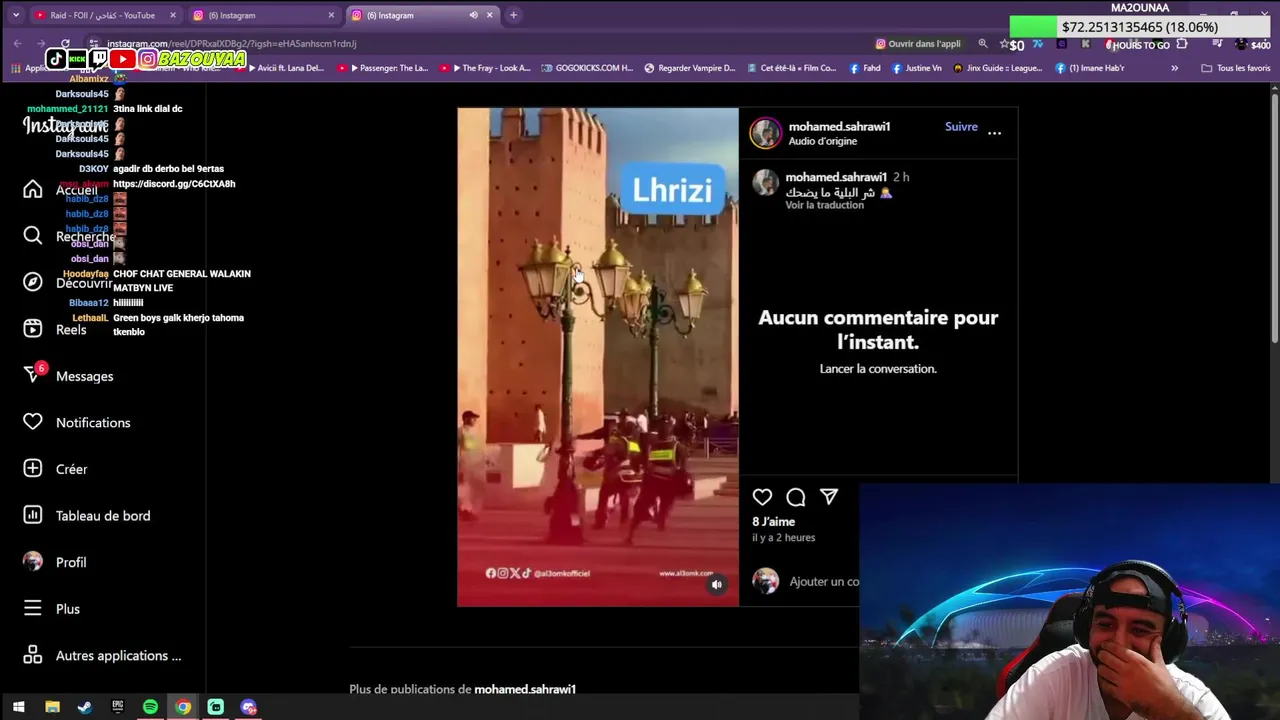The height and width of the screenshot is (720, 1280).
Task: Click Créer plus icon
Action: click(x=33, y=468)
